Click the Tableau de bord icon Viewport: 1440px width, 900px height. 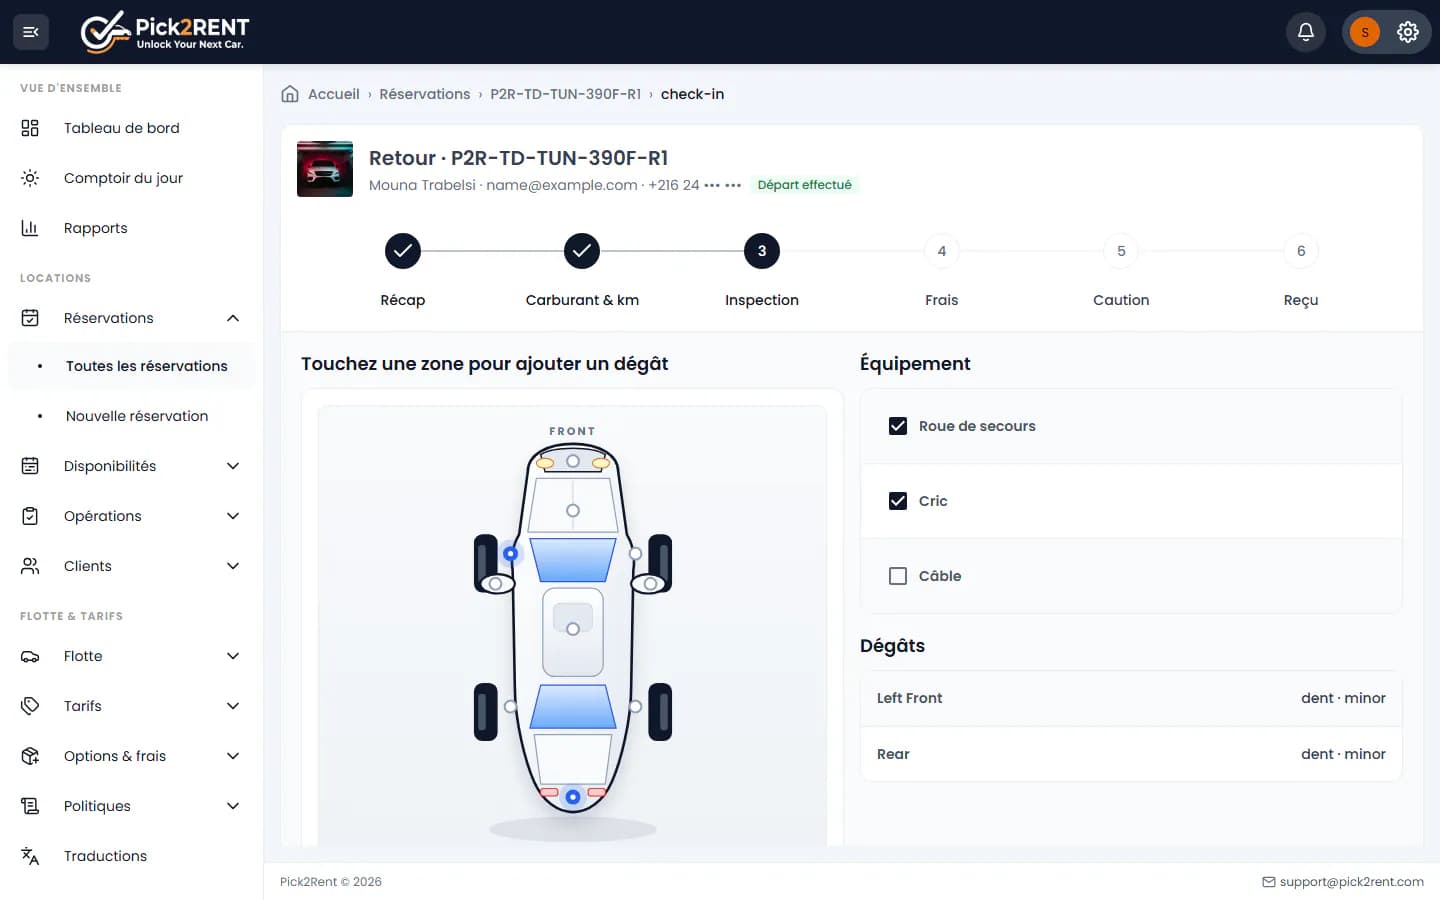click(x=30, y=128)
